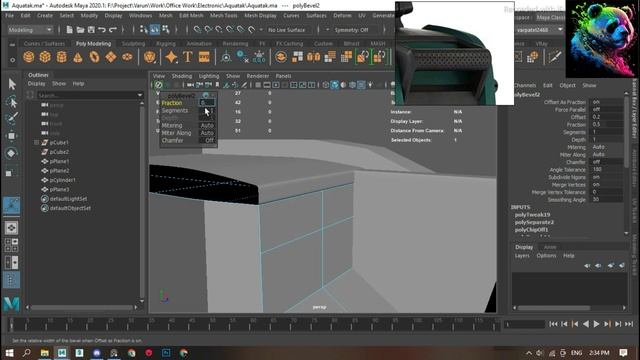The height and width of the screenshot is (360, 640).
Task: Select pCylinder1 in the Outliner
Action: [62, 180]
